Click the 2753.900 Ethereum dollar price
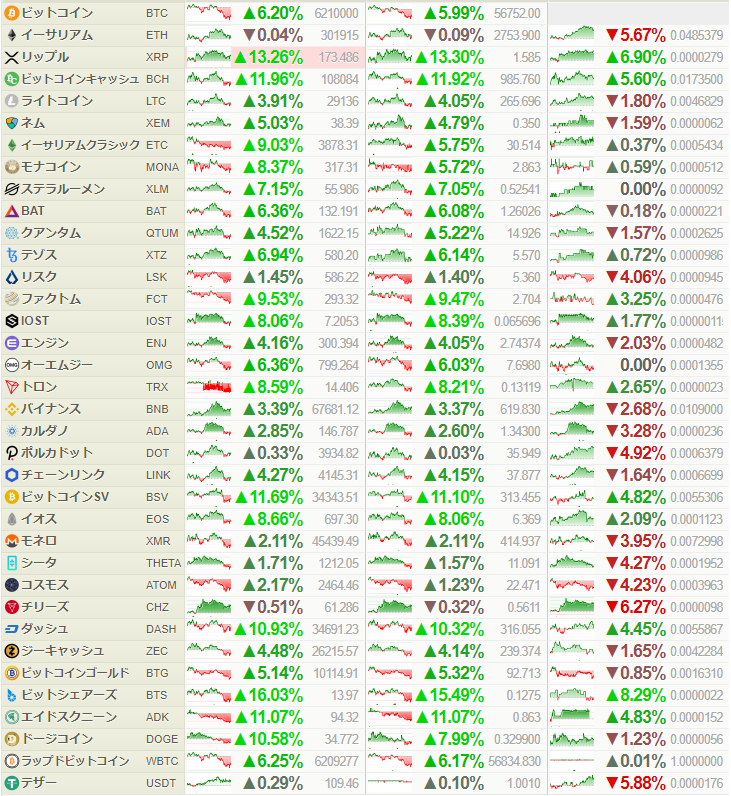The height and width of the screenshot is (796, 731). [517, 35]
